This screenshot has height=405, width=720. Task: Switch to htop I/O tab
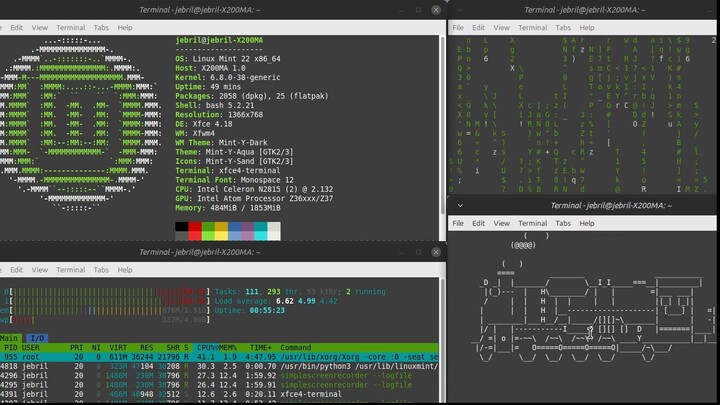[x=37, y=338]
